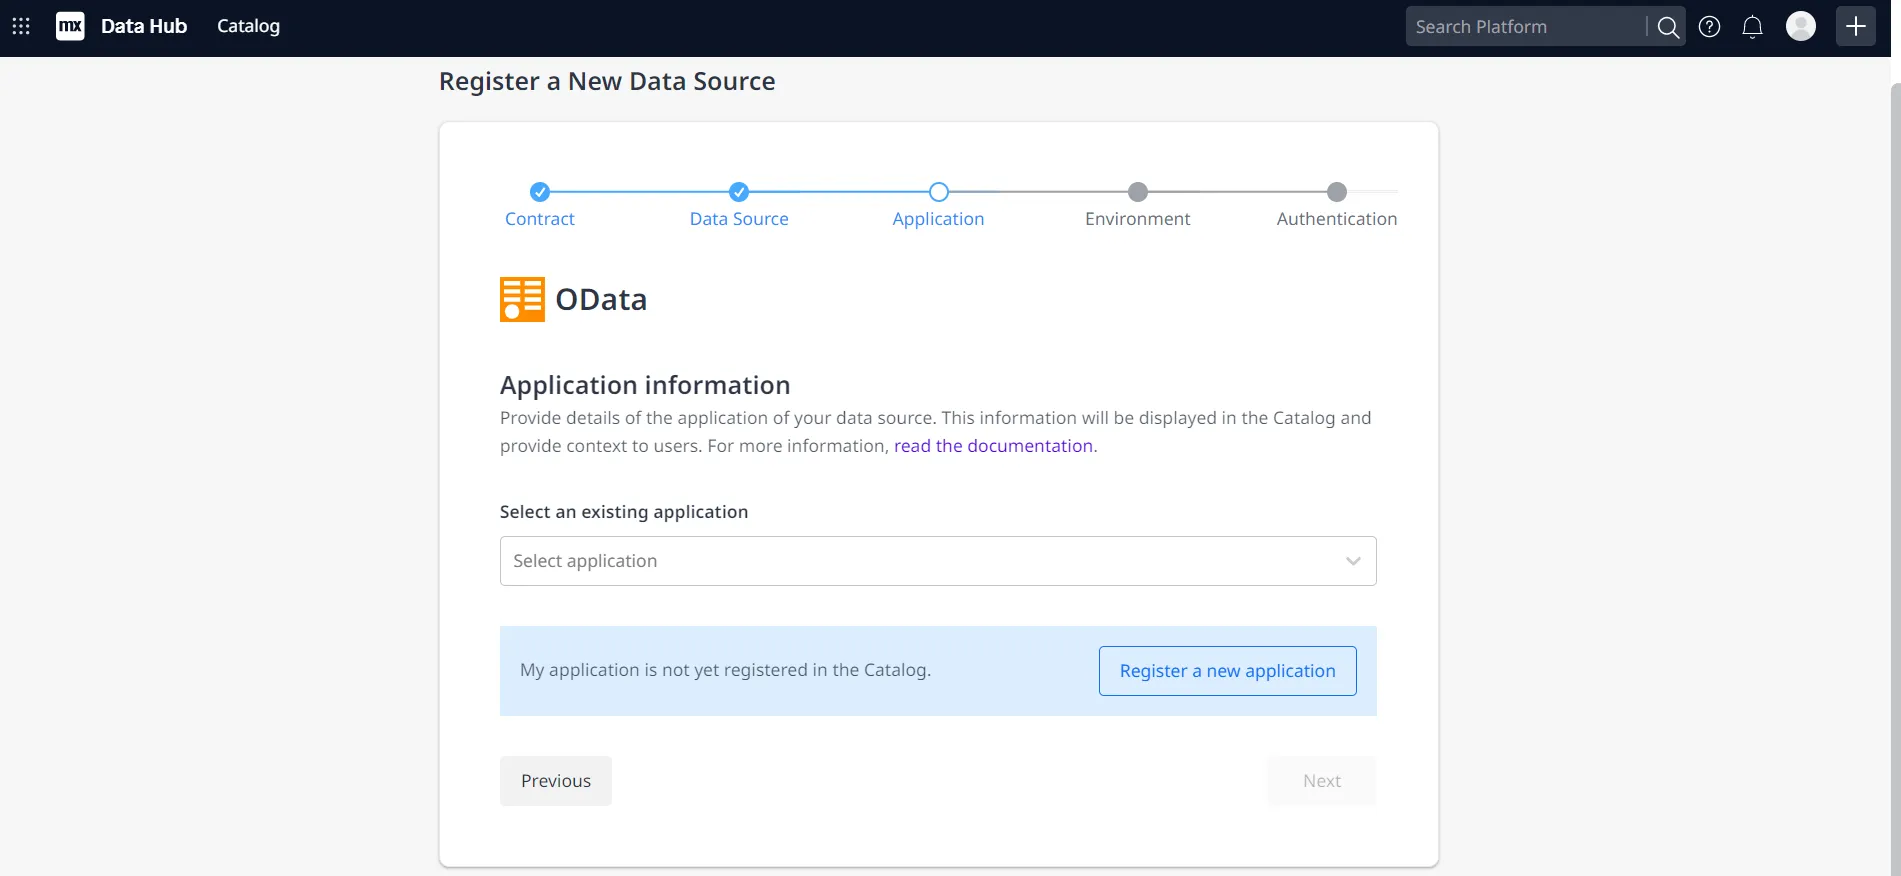Go to completed Data Source step circle
Image resolution: width=1901 pixels, height=876 pixels.
coord(739,192)
